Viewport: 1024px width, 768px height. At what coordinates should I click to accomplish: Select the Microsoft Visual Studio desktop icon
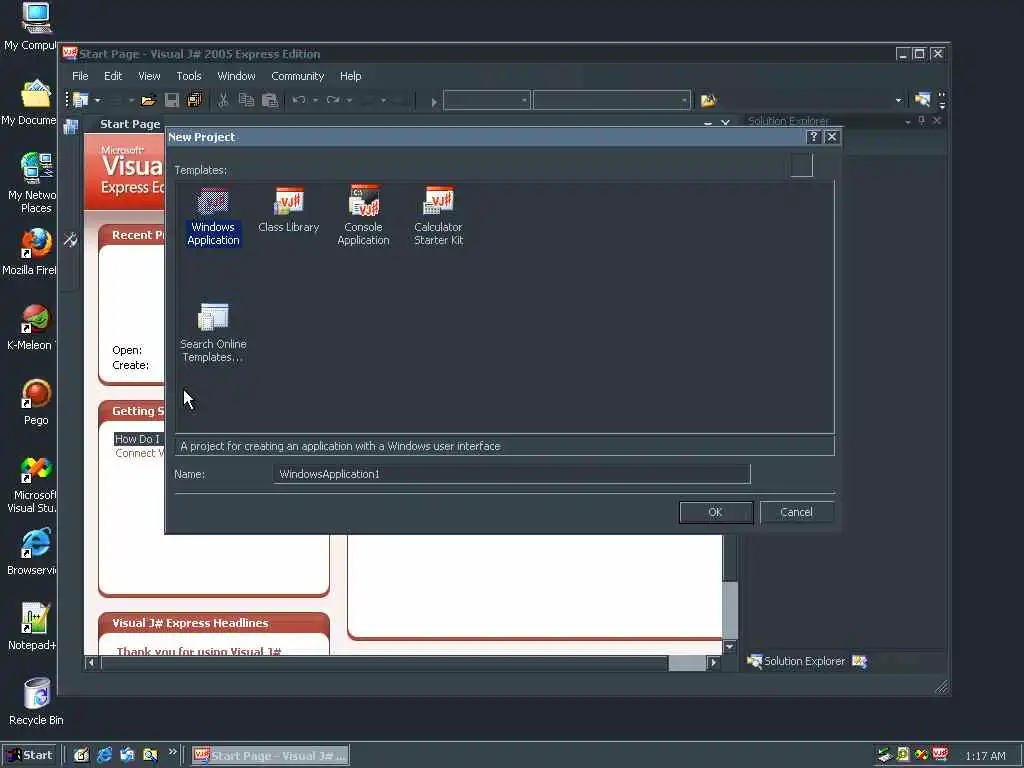pyautogui.click(x=33, y=485)
